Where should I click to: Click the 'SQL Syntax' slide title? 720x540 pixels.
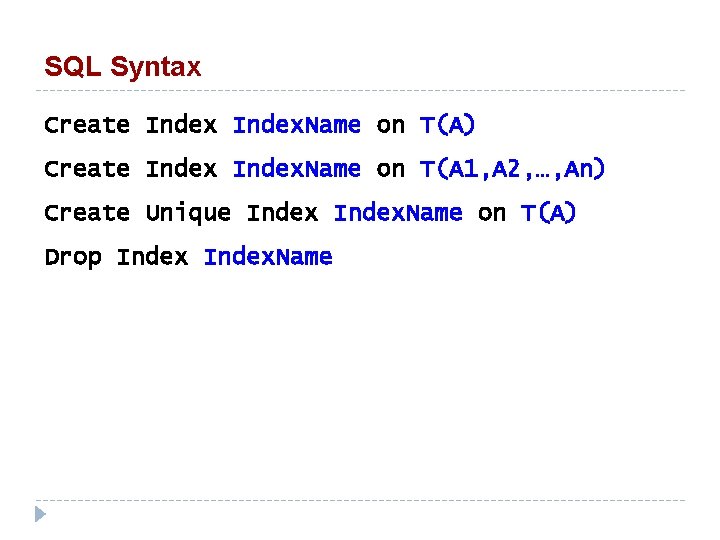pos(123,67)
